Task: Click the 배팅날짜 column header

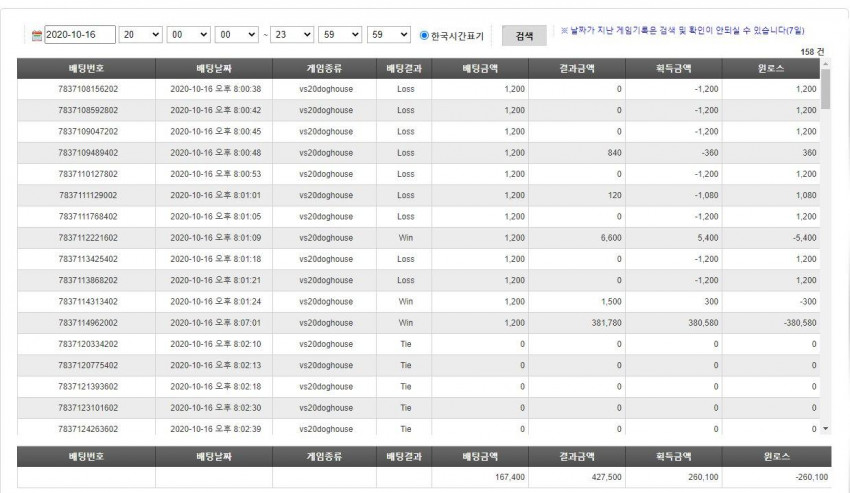Action: (214, 69)
